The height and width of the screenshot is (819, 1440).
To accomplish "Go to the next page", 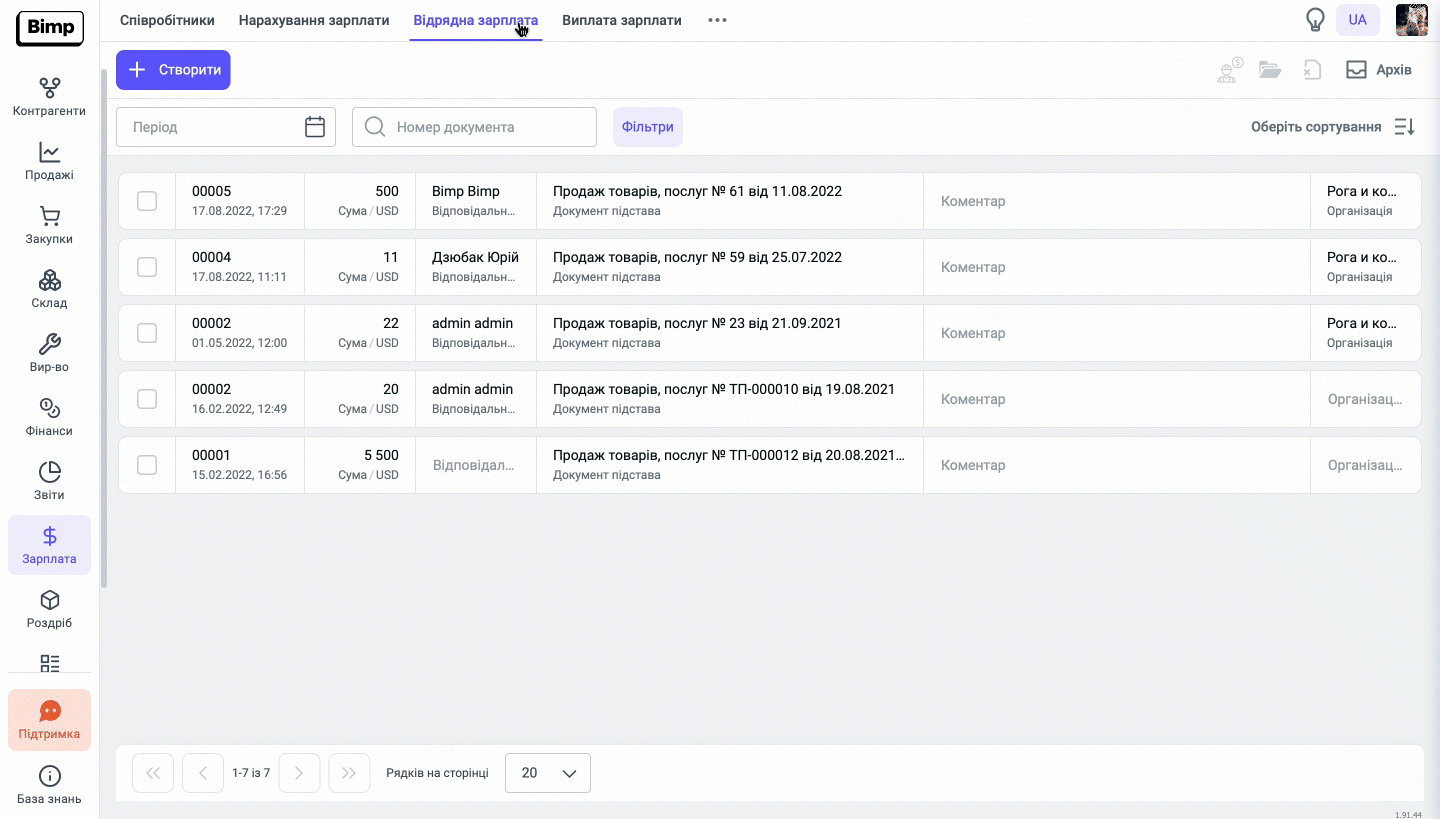I will (299, 773).
